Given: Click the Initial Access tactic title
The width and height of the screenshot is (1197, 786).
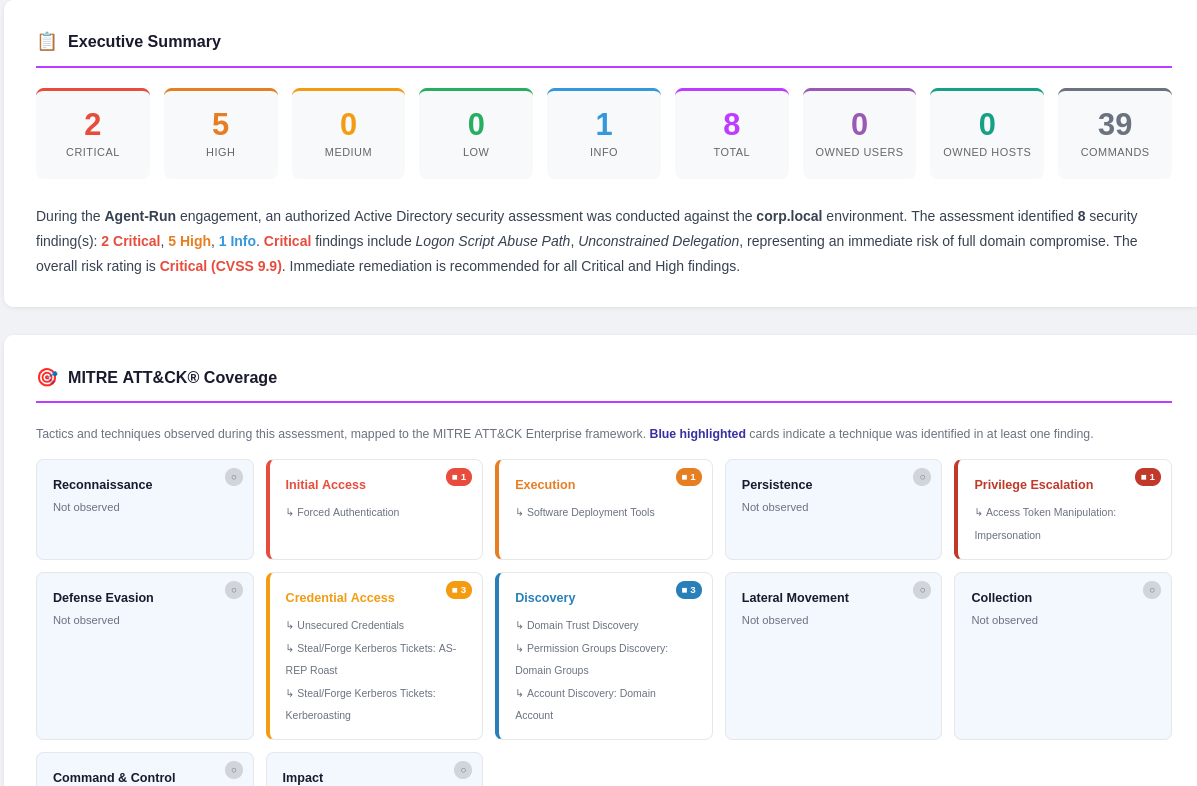Looking at the screenshot, I should pyautogui.click(x=325, y=485).
